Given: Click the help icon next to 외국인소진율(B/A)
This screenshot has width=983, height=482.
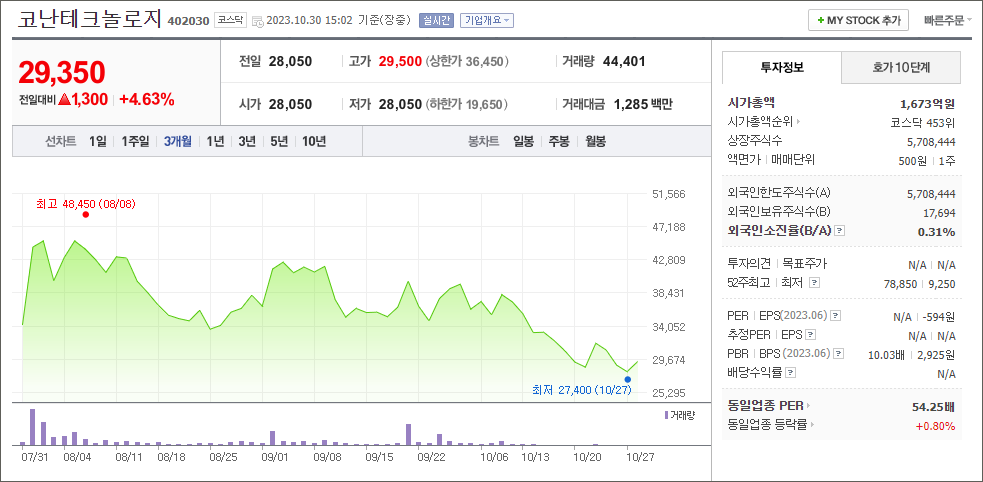Looking at the screenshot, I should coord(840,231).
